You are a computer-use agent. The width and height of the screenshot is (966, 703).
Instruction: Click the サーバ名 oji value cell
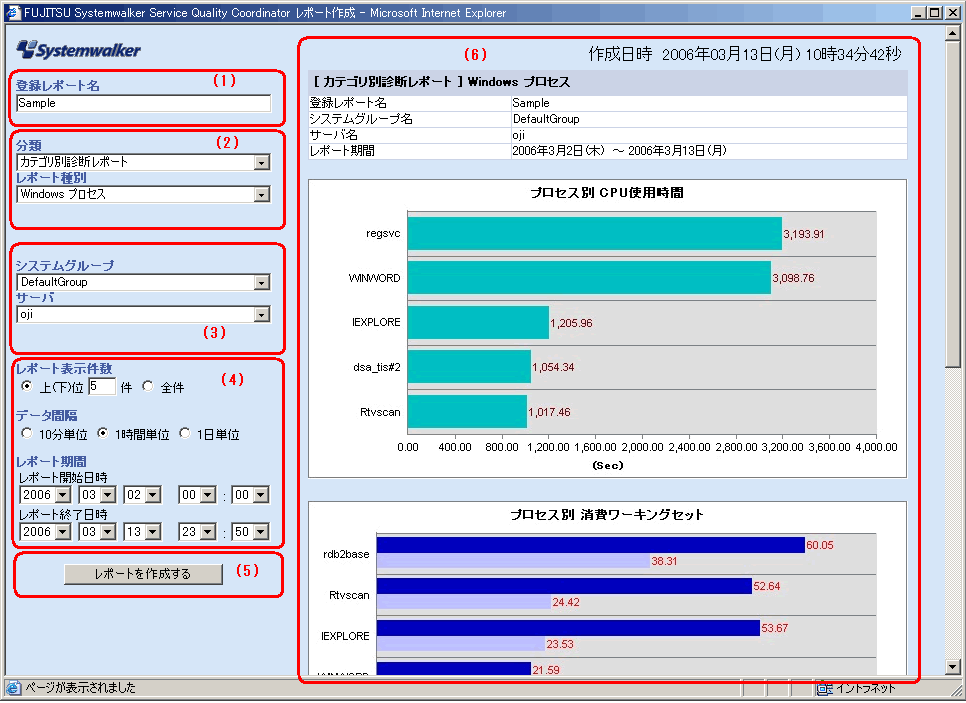pyautogui.click(x=709, y=136)
